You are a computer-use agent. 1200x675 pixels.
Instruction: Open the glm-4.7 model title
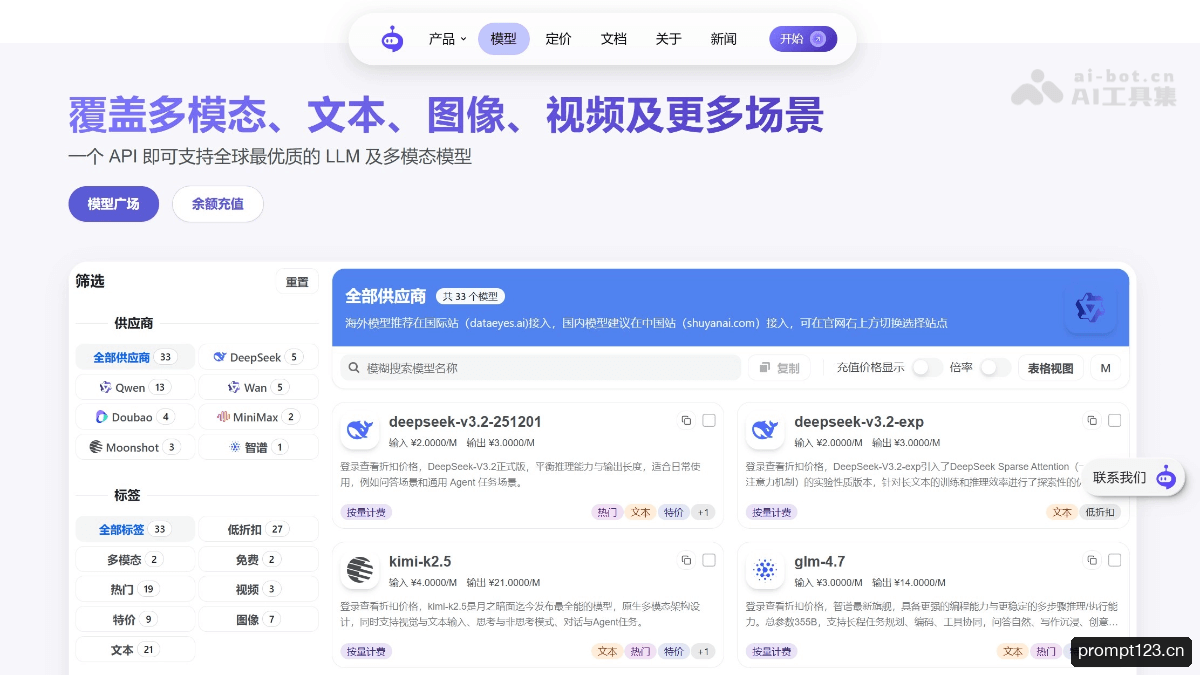click(x=820, y=562)
